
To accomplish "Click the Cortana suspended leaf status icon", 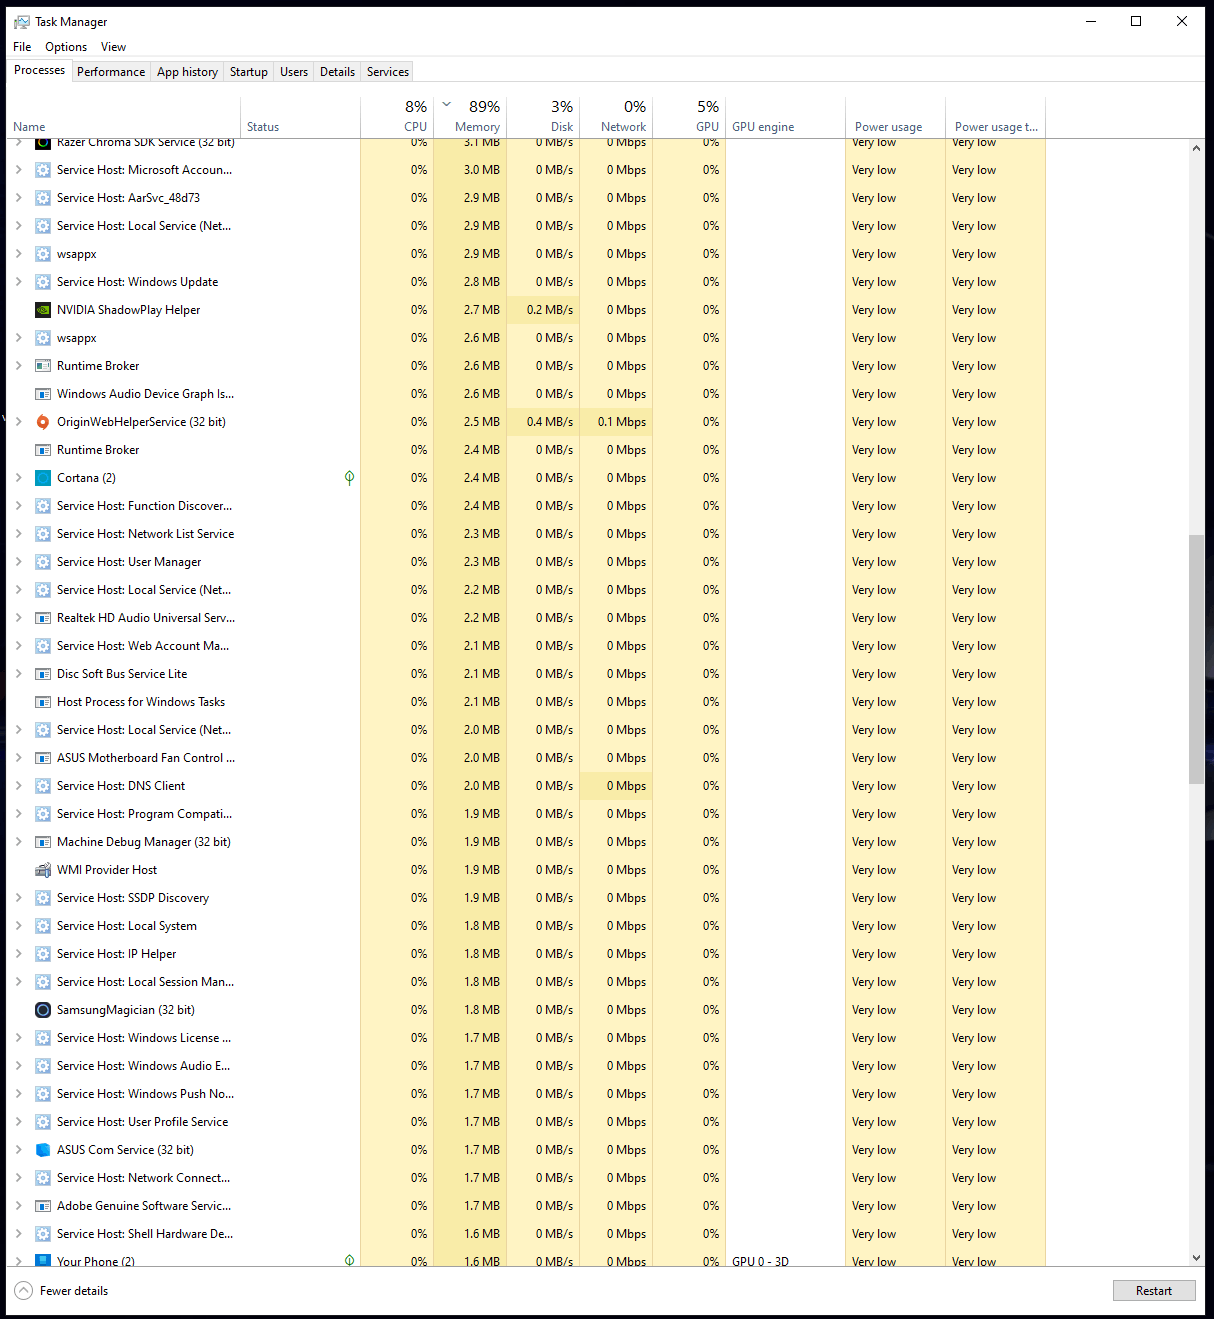I will [349, 478].
